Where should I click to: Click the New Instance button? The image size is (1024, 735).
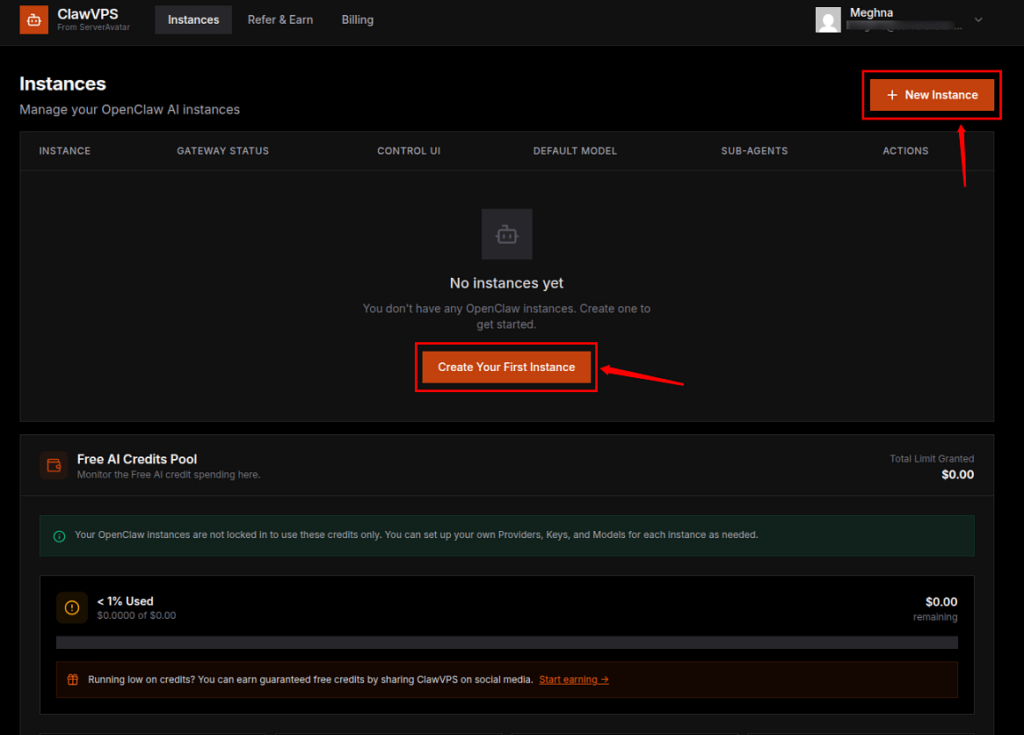(931, 94)
